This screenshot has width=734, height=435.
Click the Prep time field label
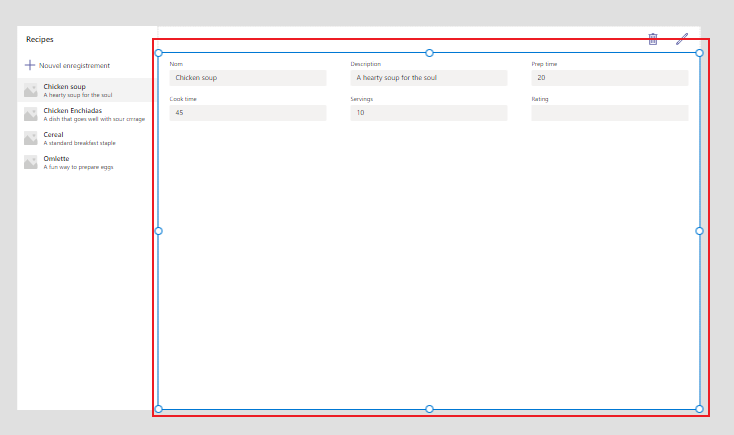click(544, 64)
